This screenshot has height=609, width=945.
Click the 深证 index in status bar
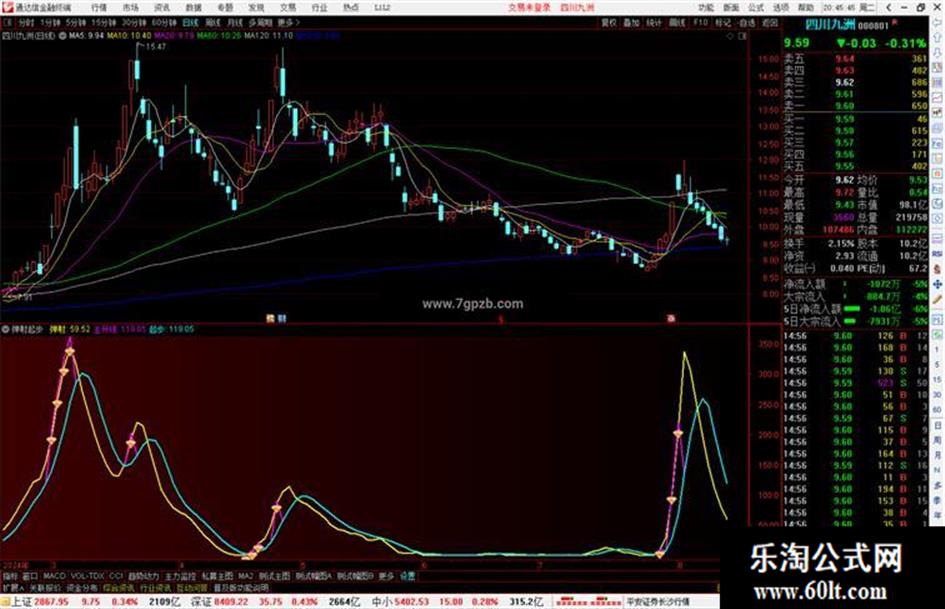coord(201,602)
